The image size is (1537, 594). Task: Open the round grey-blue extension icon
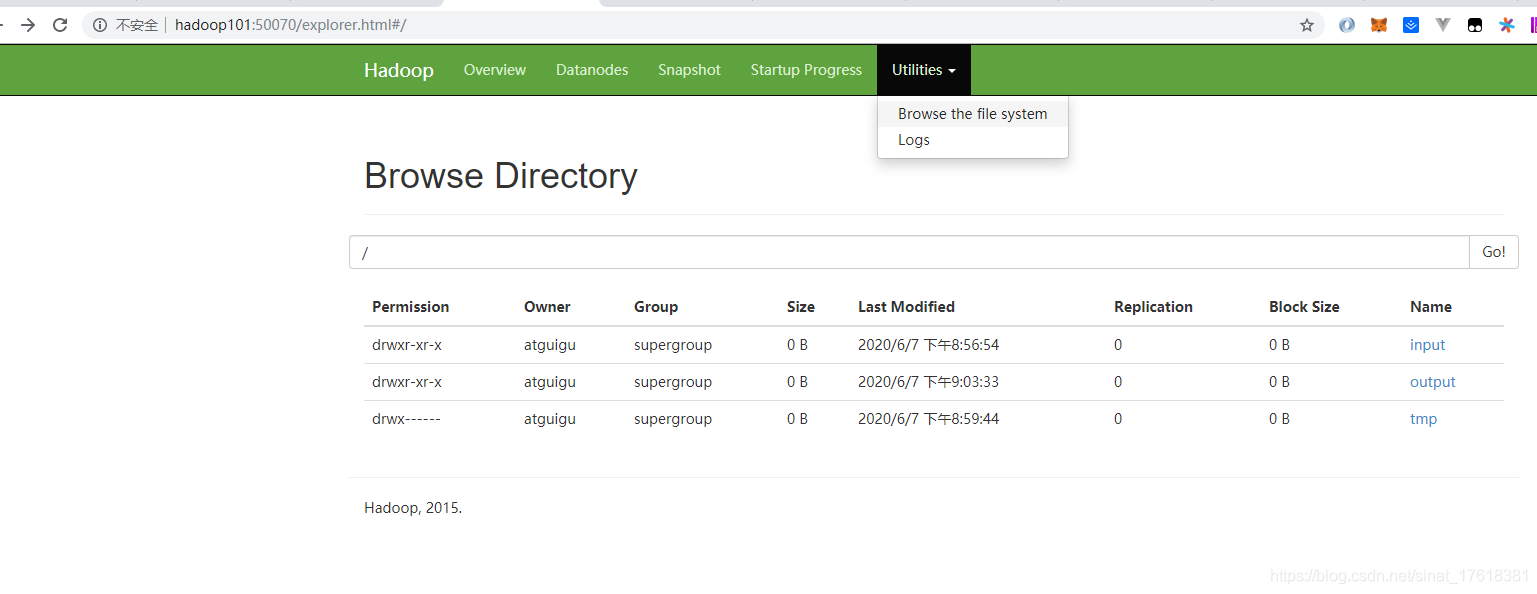point(1347,25)
